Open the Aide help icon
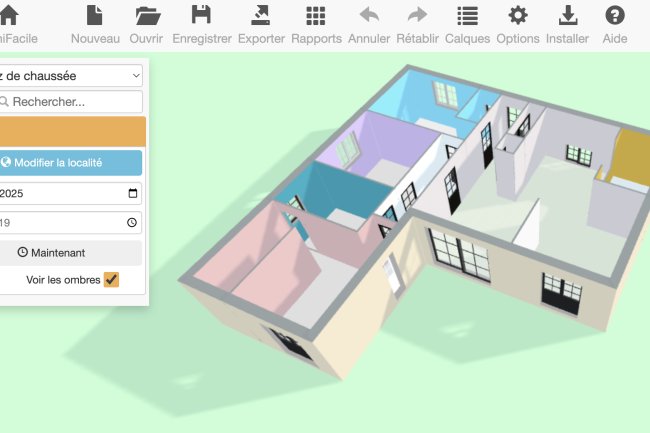Viewport: 650px width, 433px height. [x=615, y=16]
